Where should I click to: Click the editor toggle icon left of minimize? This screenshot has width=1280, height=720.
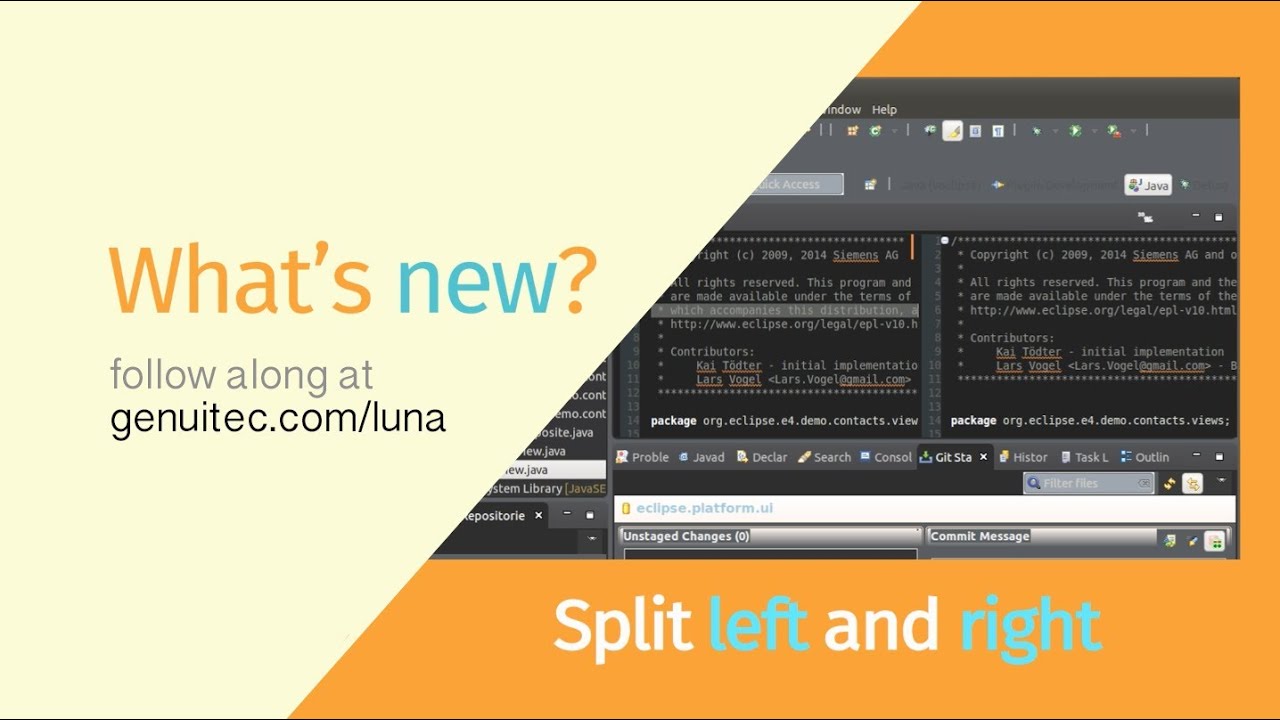click(x=1146, y=216)
